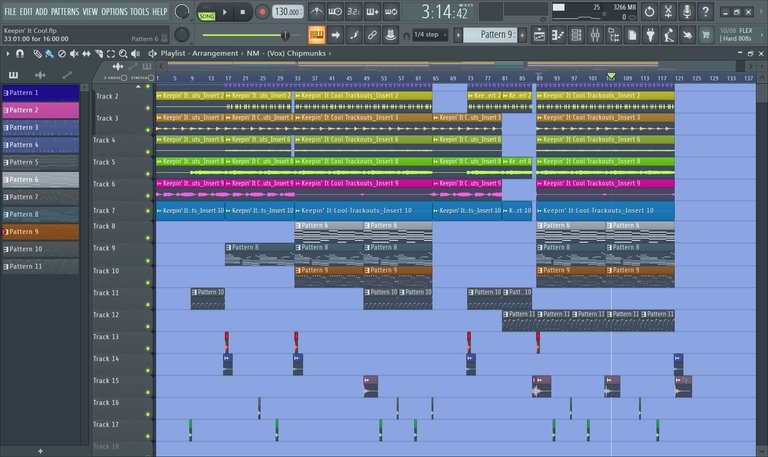
Task: Click wait-for-input-to-start-playing icon
Action: [336, 11]
